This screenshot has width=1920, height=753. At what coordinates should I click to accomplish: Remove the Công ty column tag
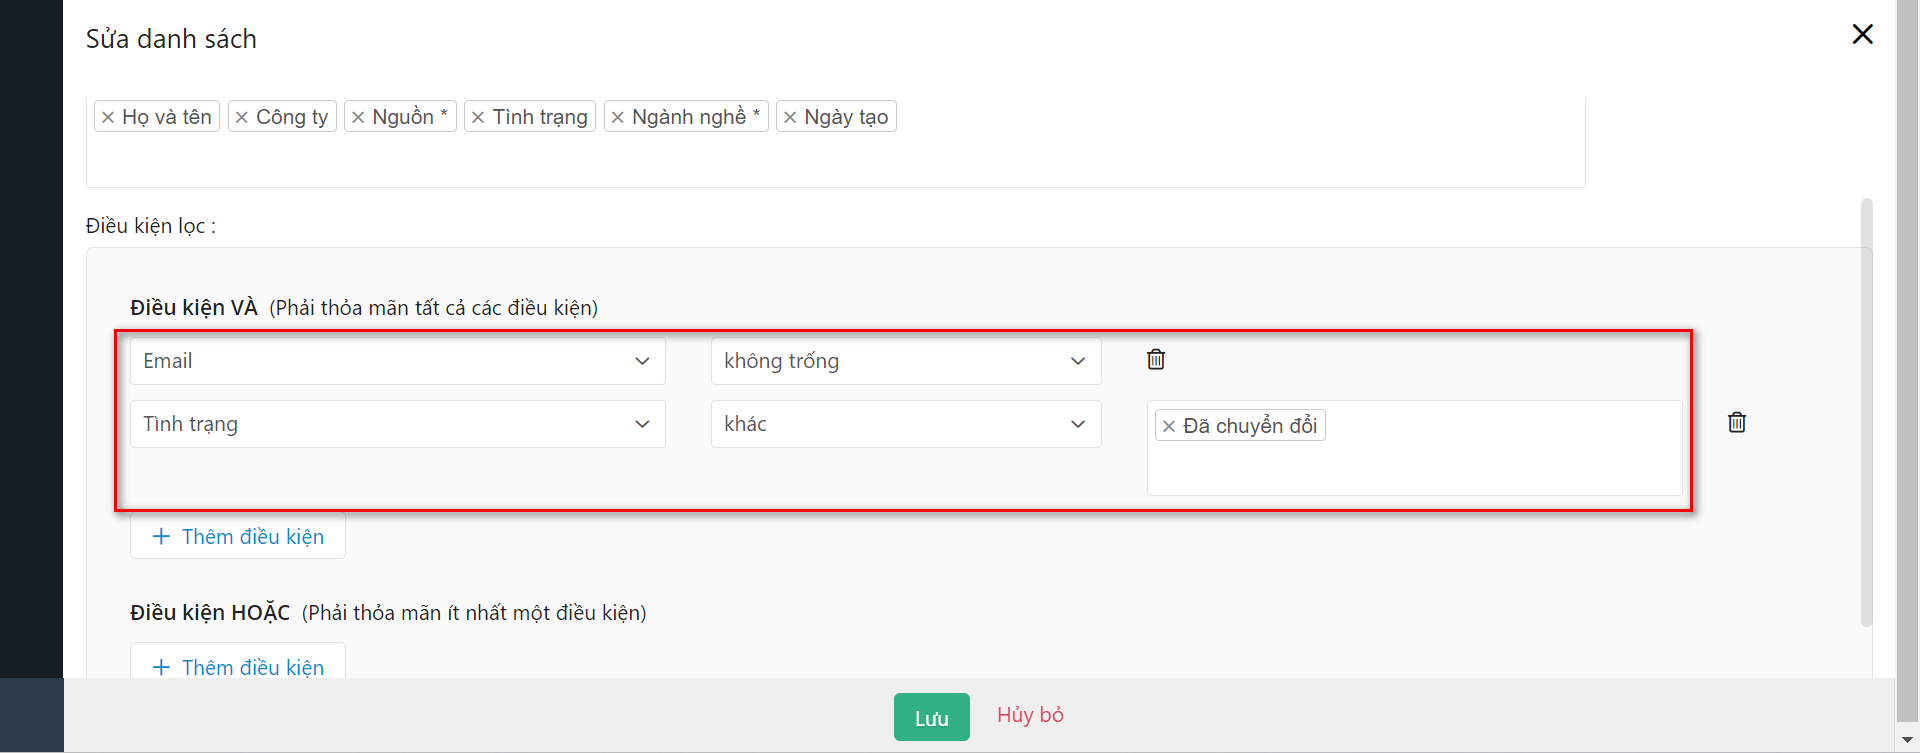(242, 118)
